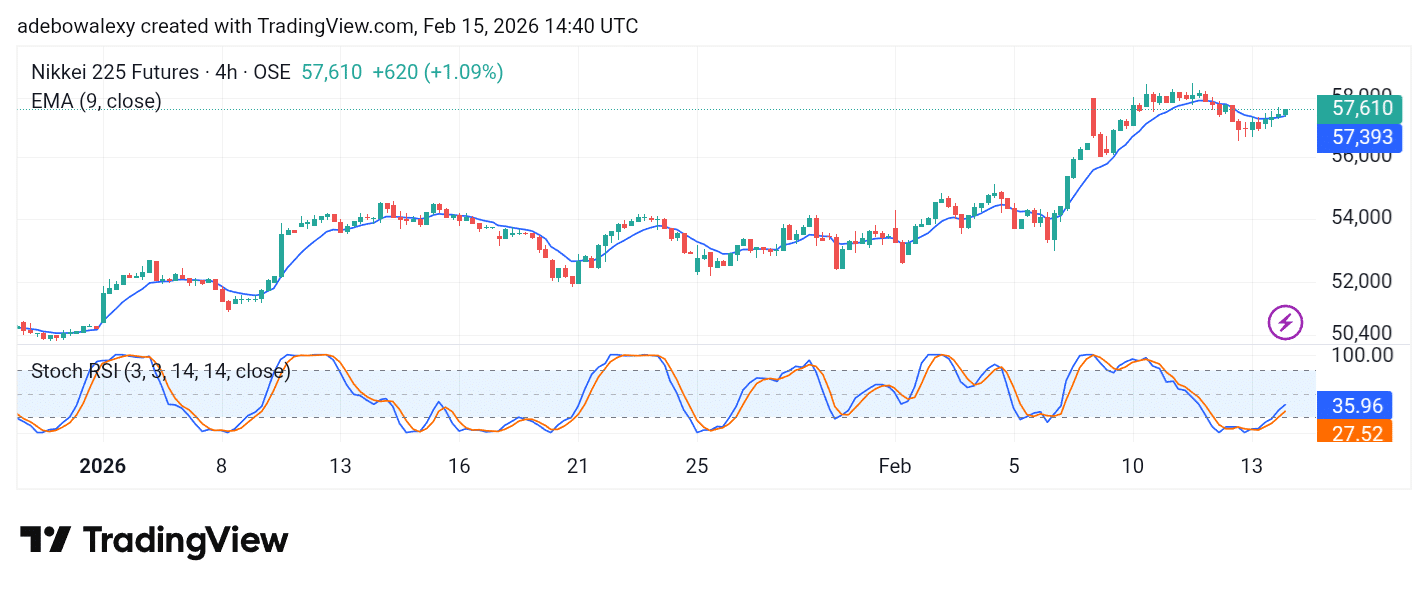Screen dimensions: 1428x591
Task: Select the Nikkei 225 Futures symbol title
Action: pyautogui.click(x=113, y=72)
